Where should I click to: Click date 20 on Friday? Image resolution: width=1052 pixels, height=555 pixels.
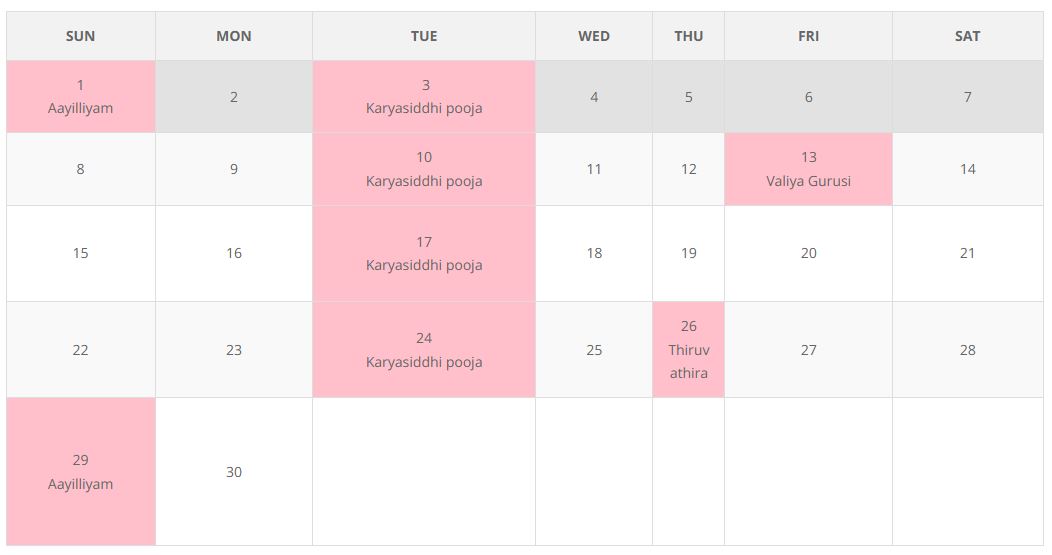tap(808, 253)
